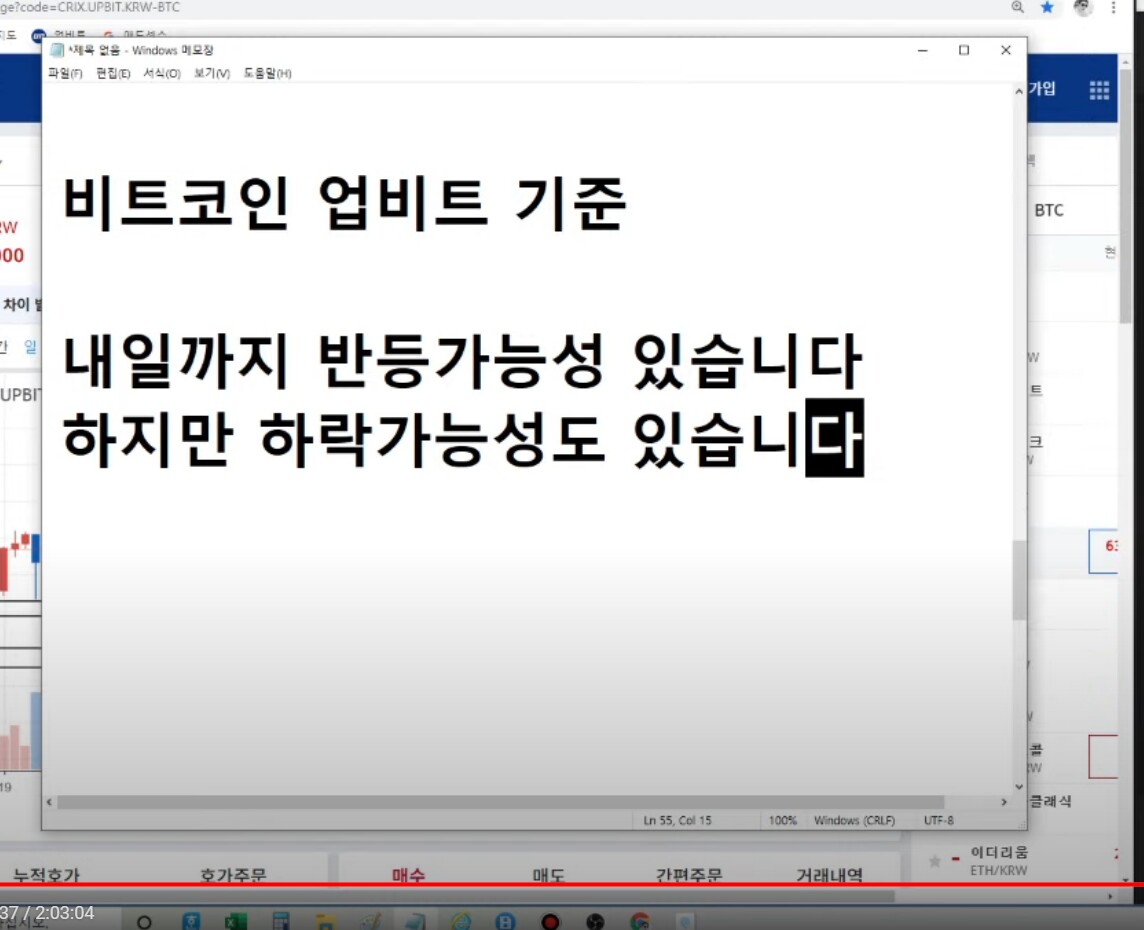Screen dimensions: 1144x930
Task: Click the Windows search circle on the taskbar
Action: [x=144, y=922]
